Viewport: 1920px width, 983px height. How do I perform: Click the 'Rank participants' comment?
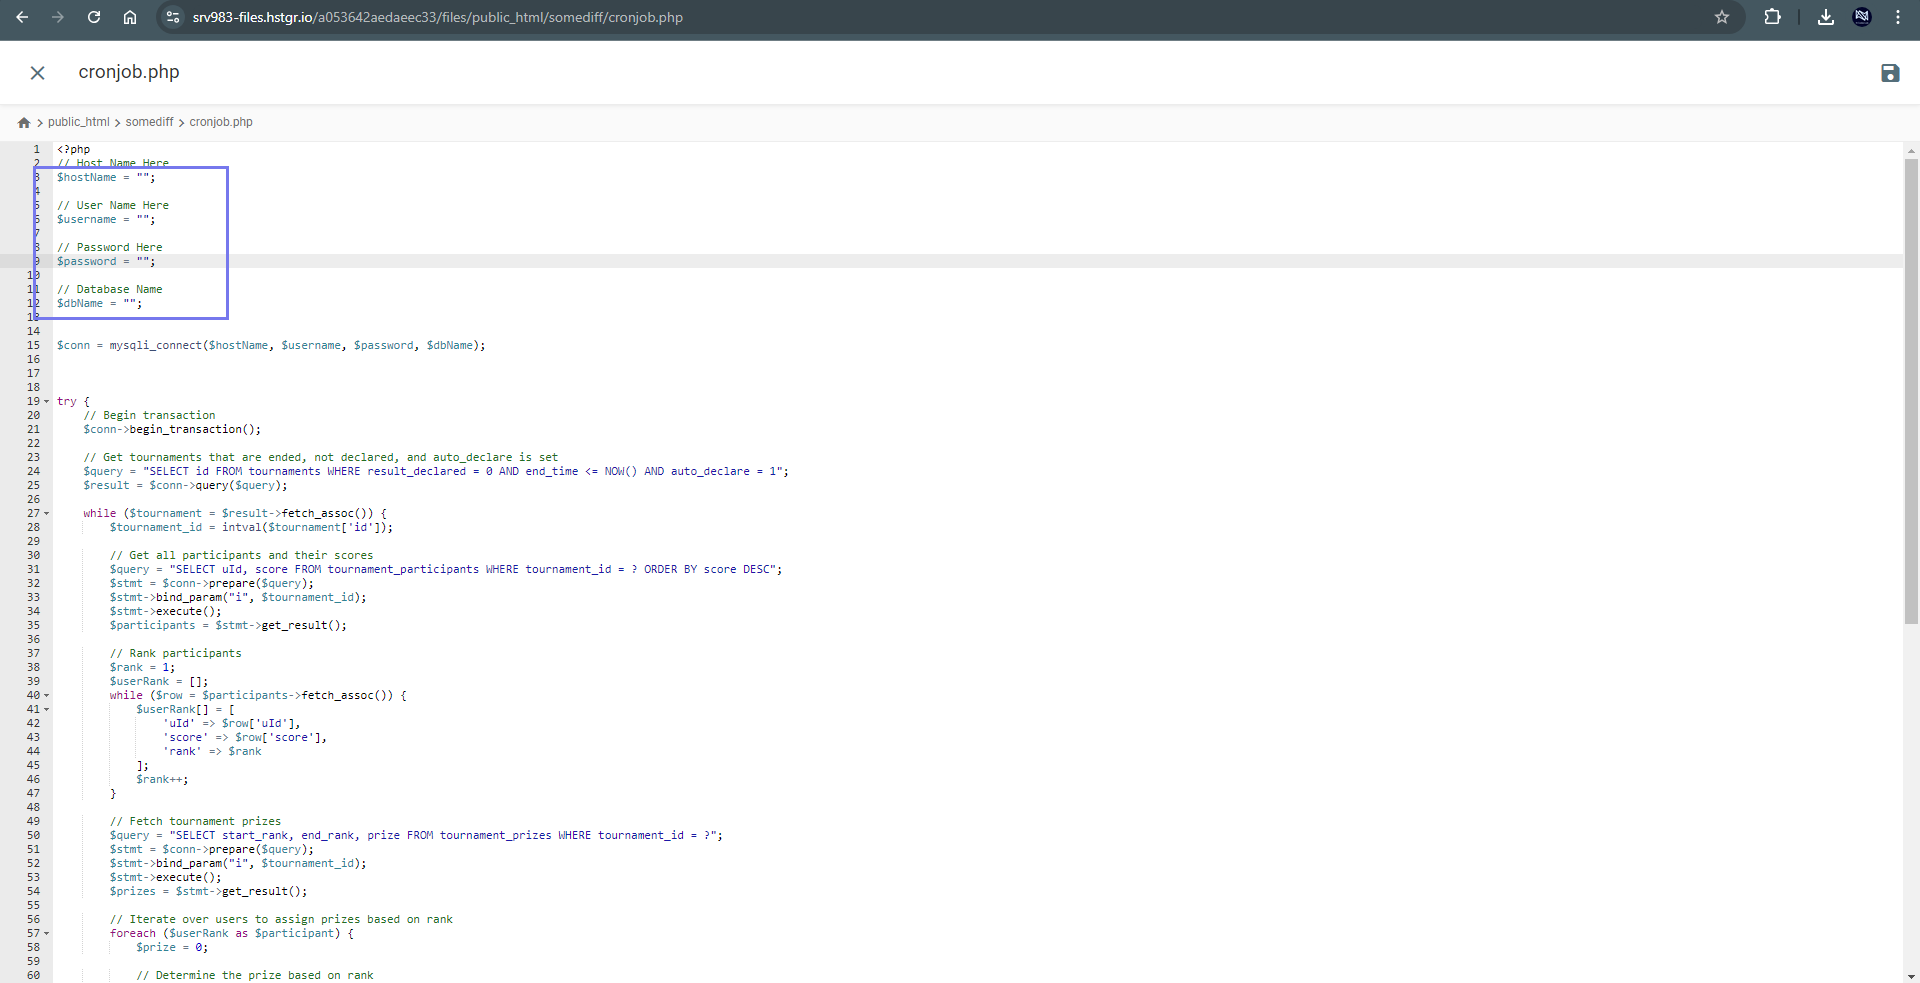(175, 654)
